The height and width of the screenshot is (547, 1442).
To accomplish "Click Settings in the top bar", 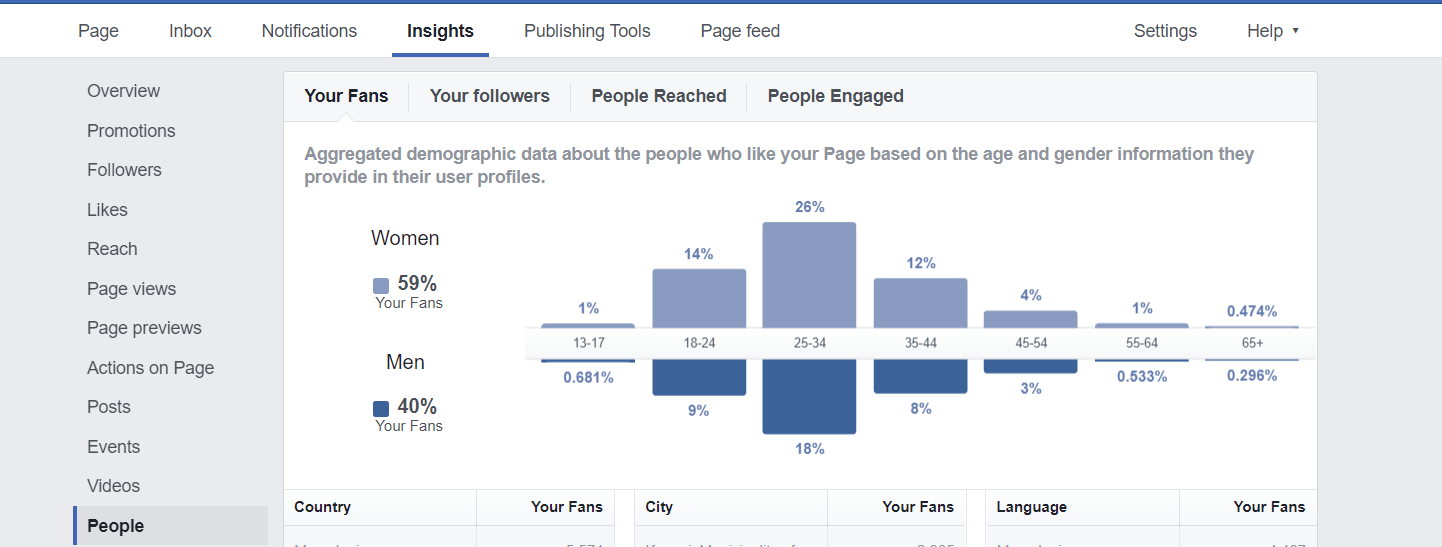I will (x=1165, y=31).
